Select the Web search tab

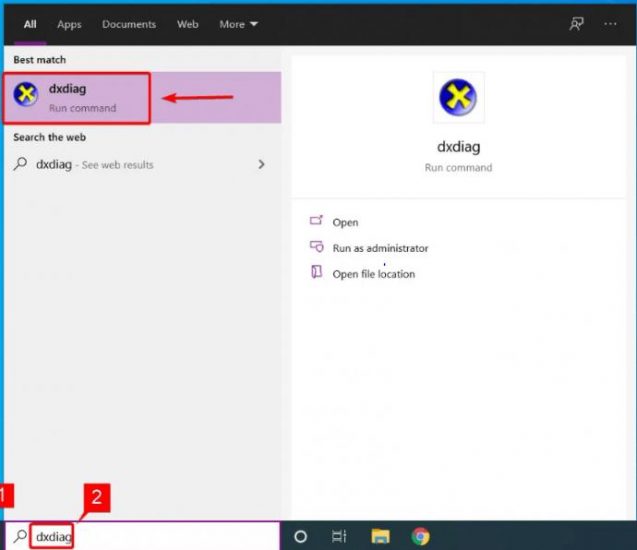coord(188,24)
